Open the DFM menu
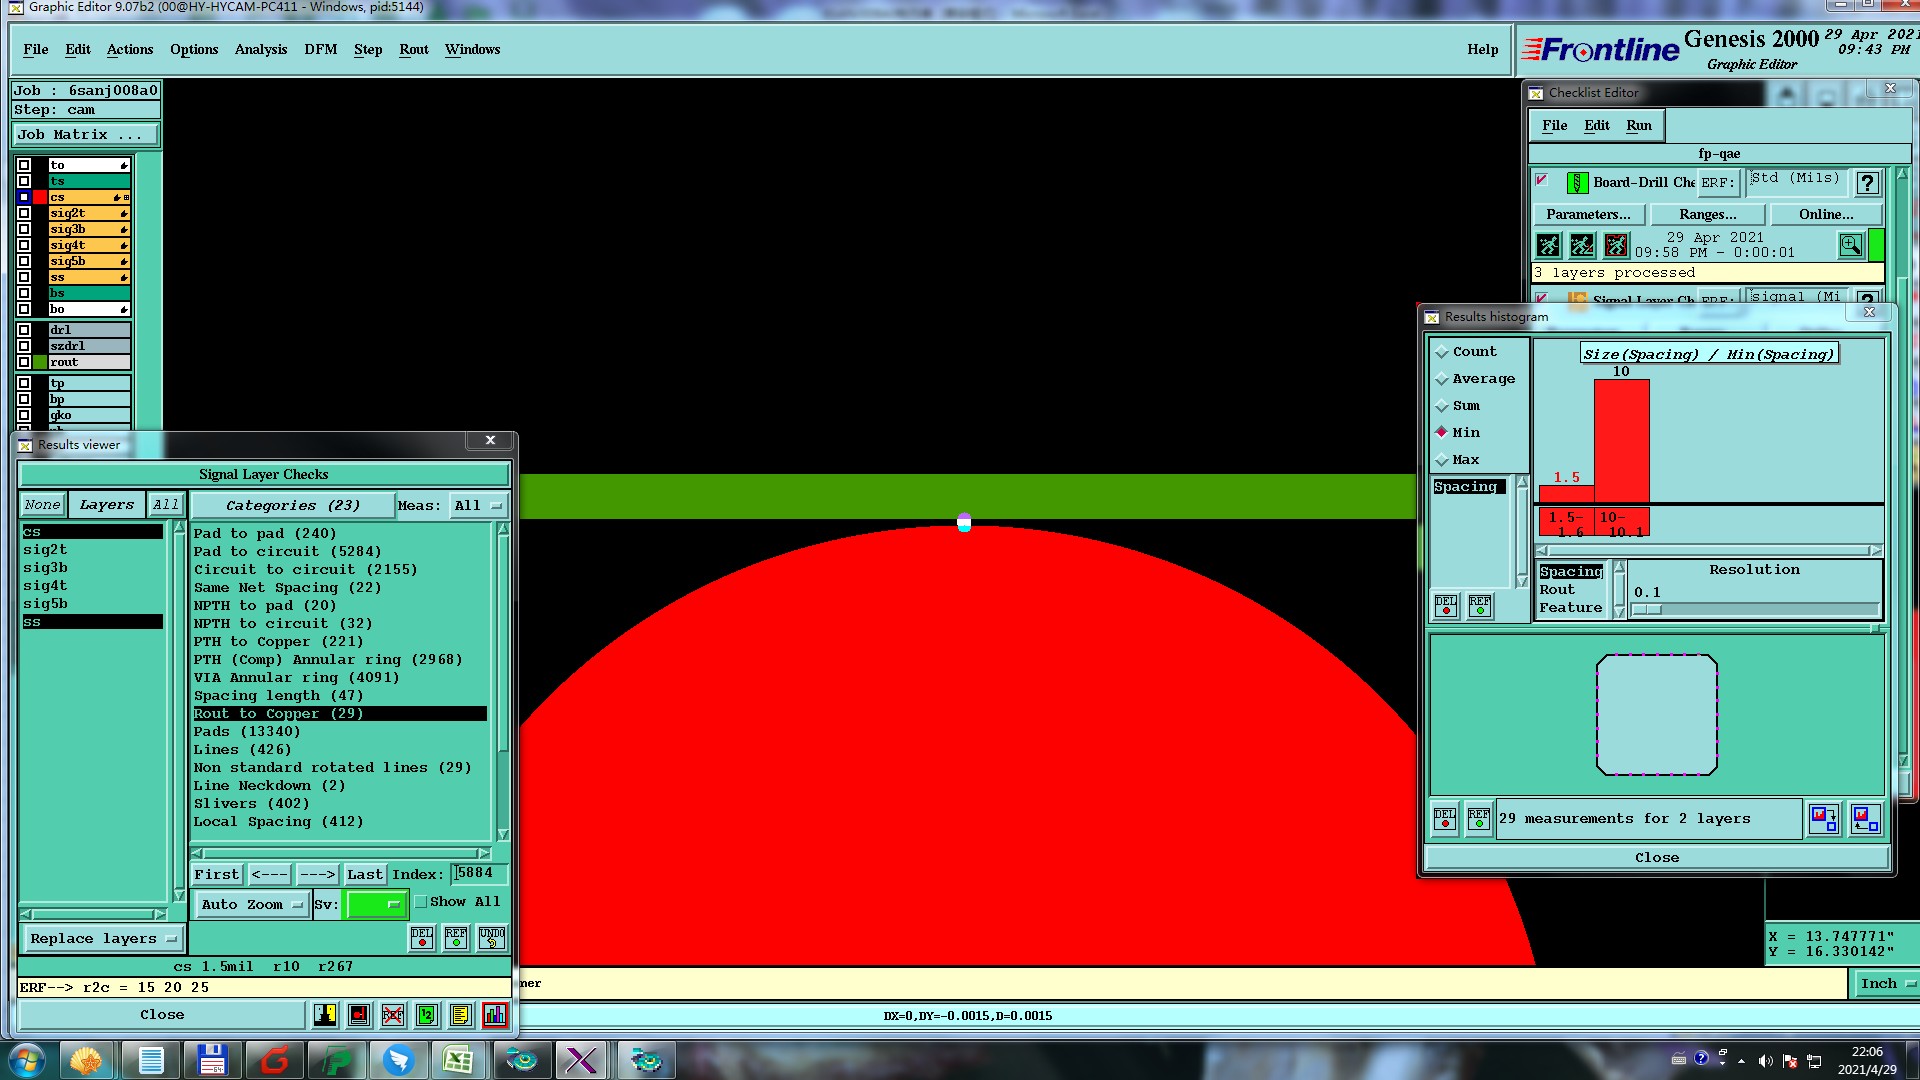Image resolution: width=1920 pixels, height=1080 pixels. [x=320, y=49]
